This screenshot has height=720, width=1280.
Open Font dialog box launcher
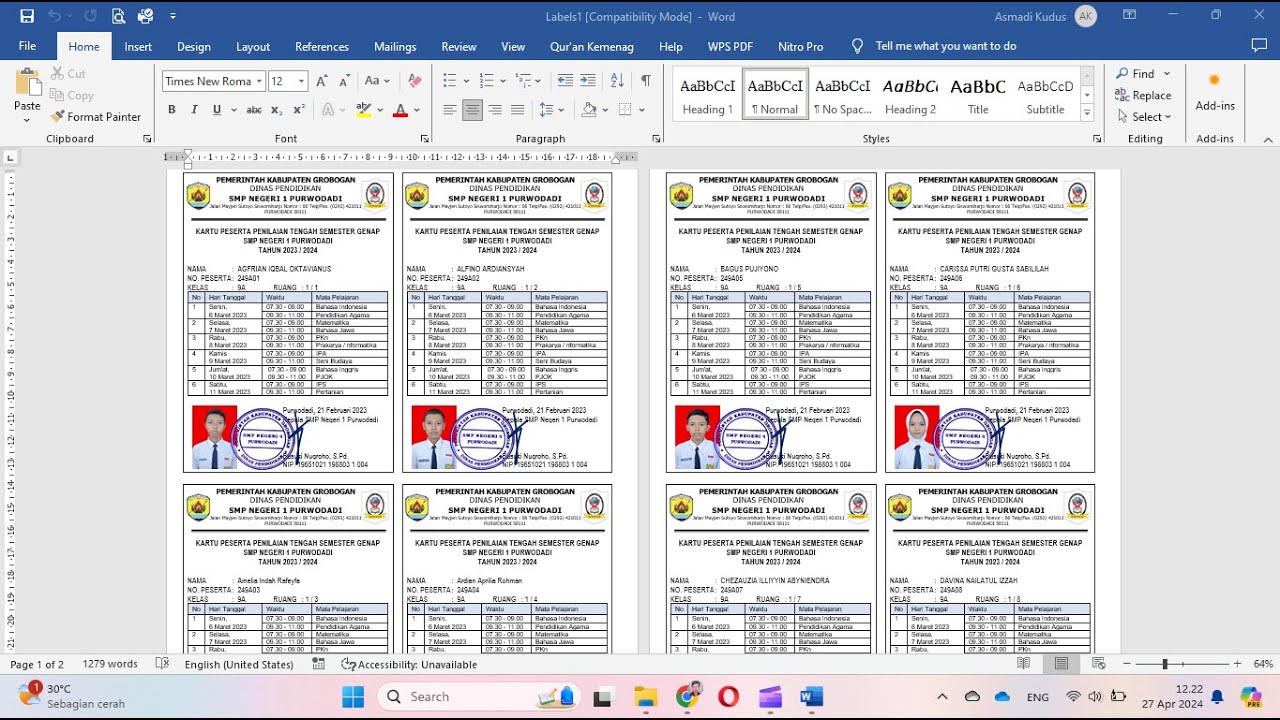pos(425,139)
